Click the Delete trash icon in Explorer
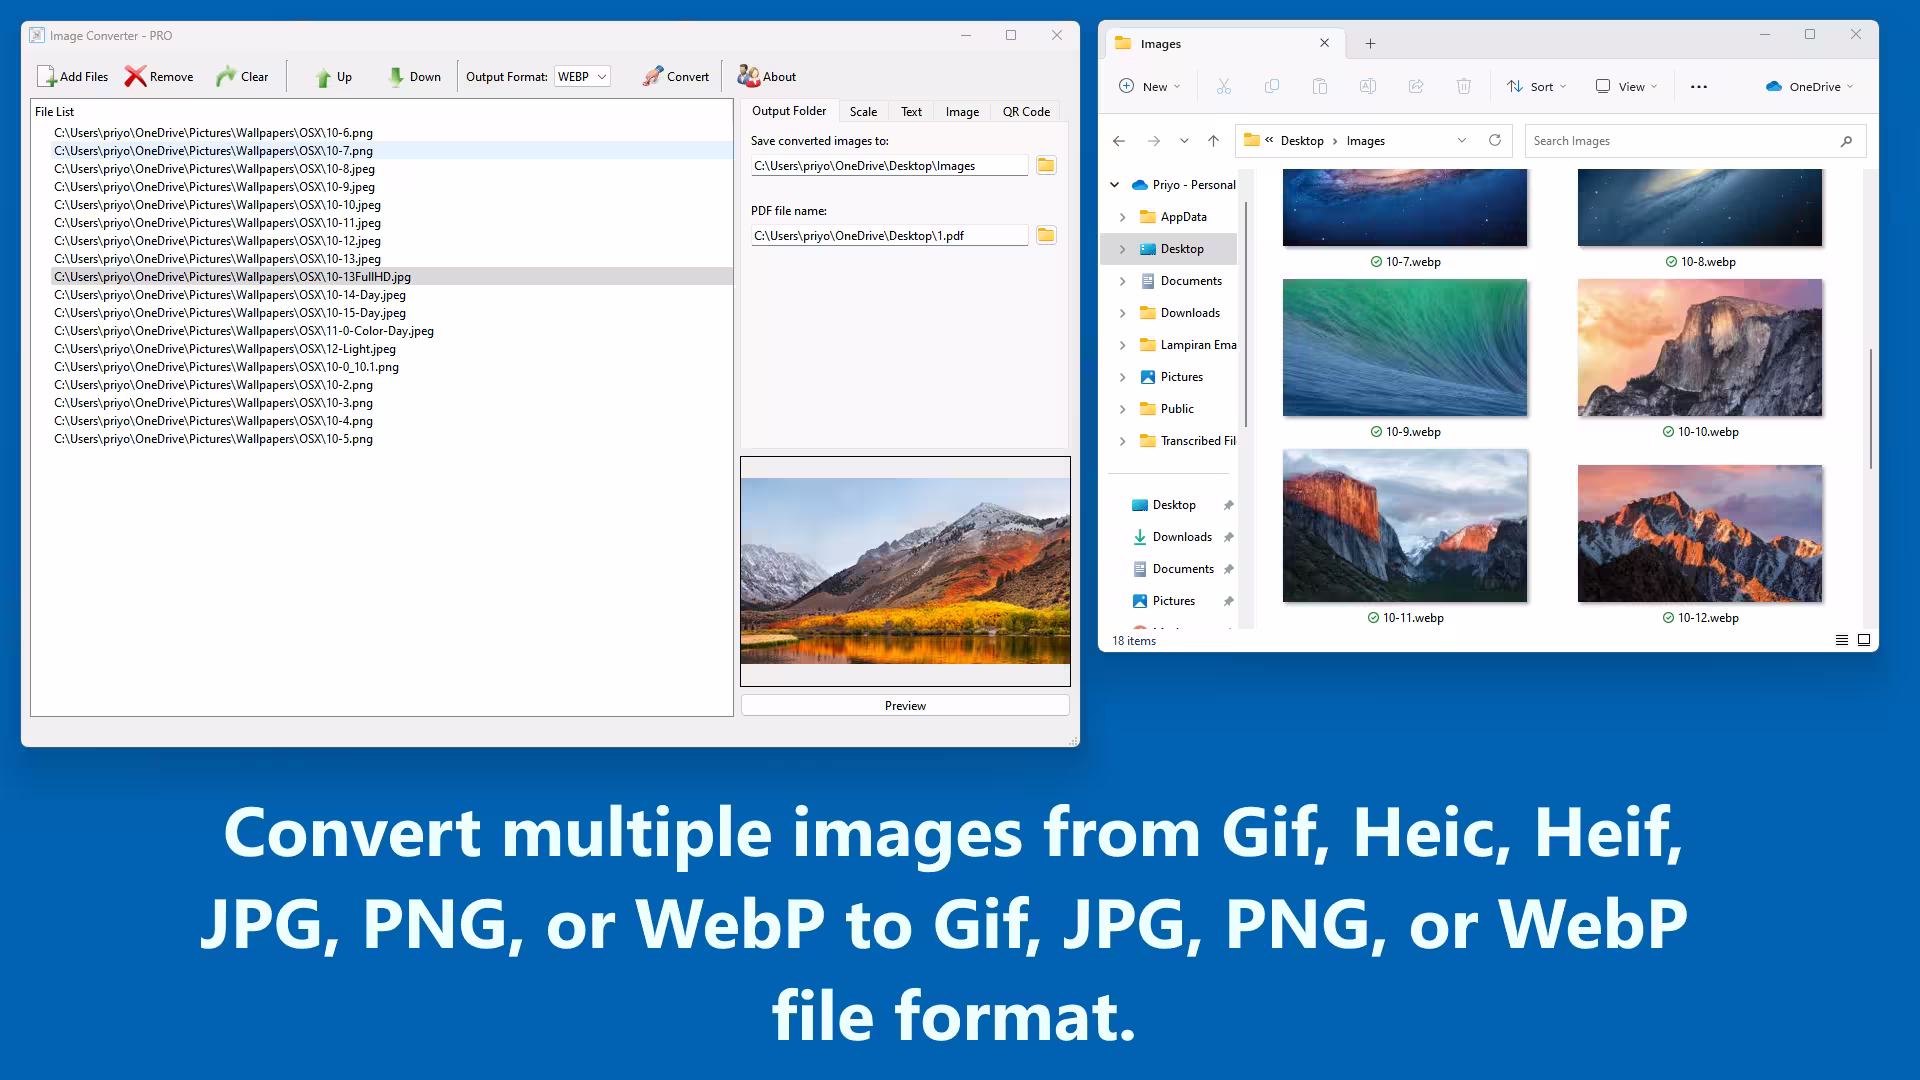The image size is (1920, 1080). [1464, 86]
